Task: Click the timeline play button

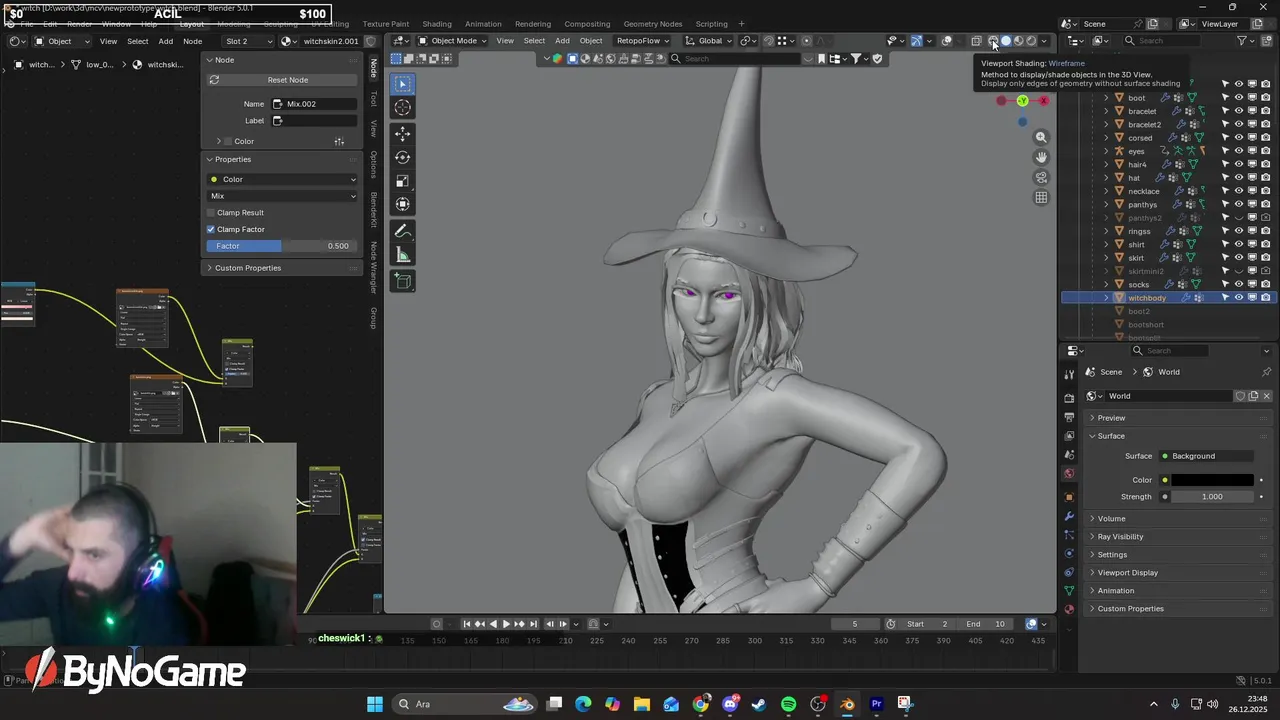Action: tap(506, 624)
